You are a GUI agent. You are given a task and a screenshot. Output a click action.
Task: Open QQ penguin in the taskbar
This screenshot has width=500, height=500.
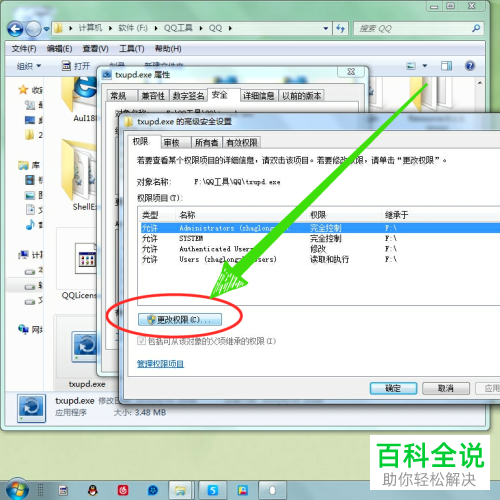[93, 490]
